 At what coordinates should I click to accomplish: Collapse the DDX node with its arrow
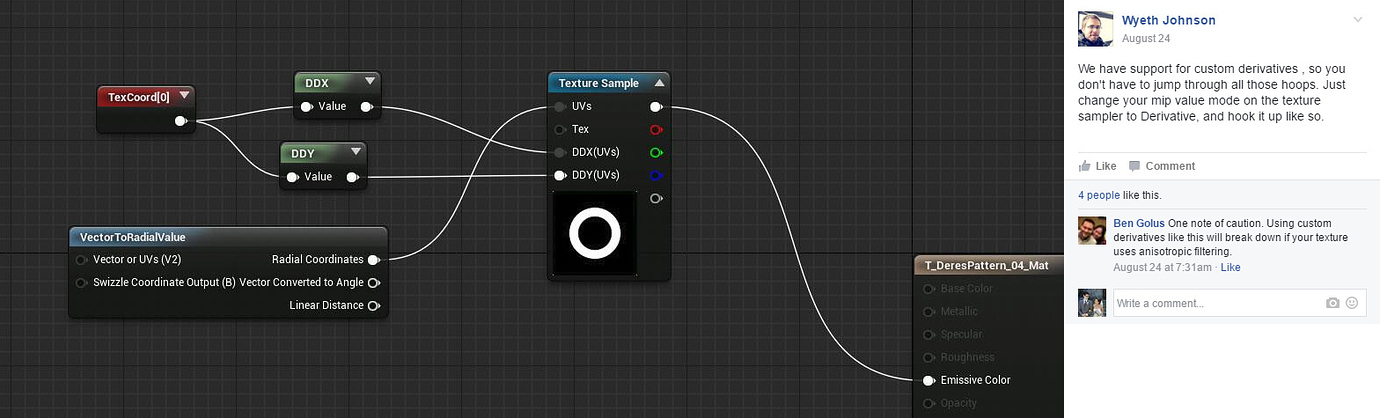point(370,82)
